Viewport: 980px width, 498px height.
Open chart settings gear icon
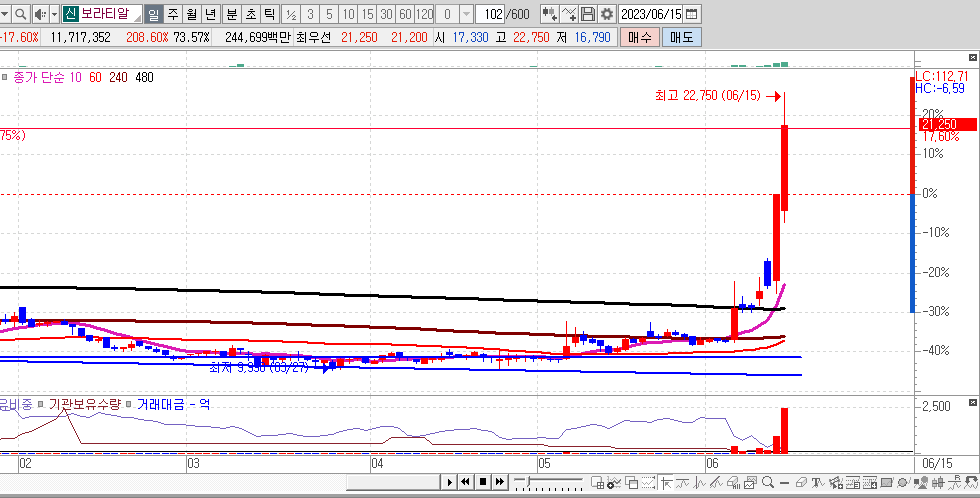click(606, 14)
